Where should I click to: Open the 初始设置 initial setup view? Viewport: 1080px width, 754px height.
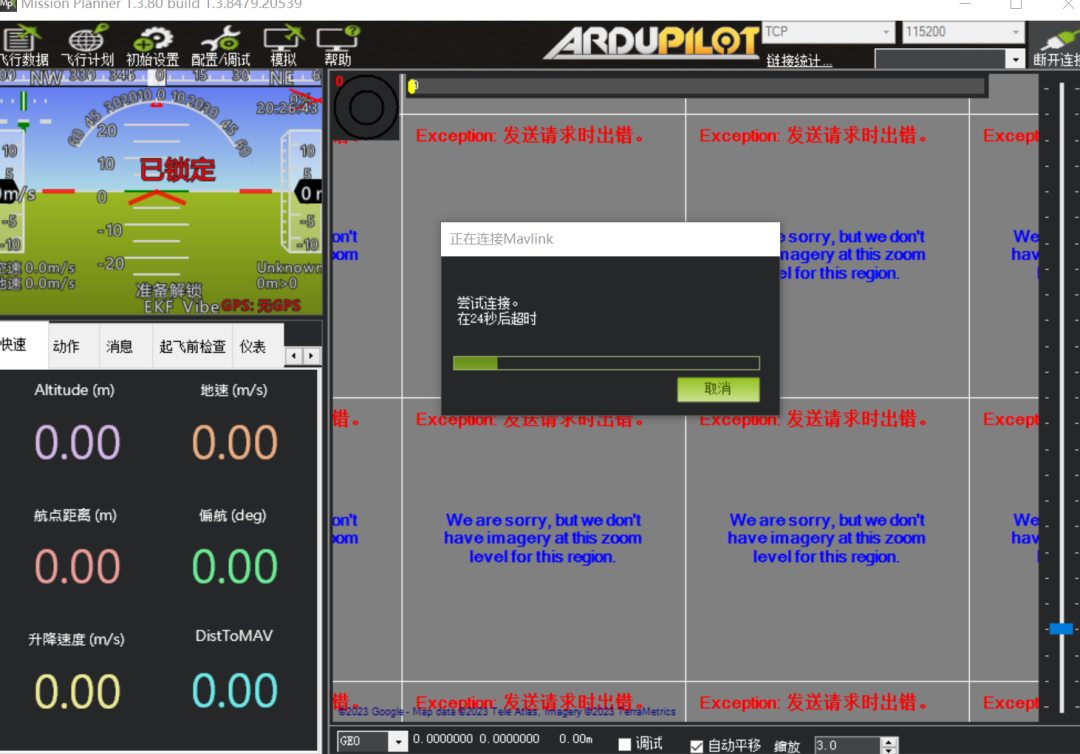point(152,45)
